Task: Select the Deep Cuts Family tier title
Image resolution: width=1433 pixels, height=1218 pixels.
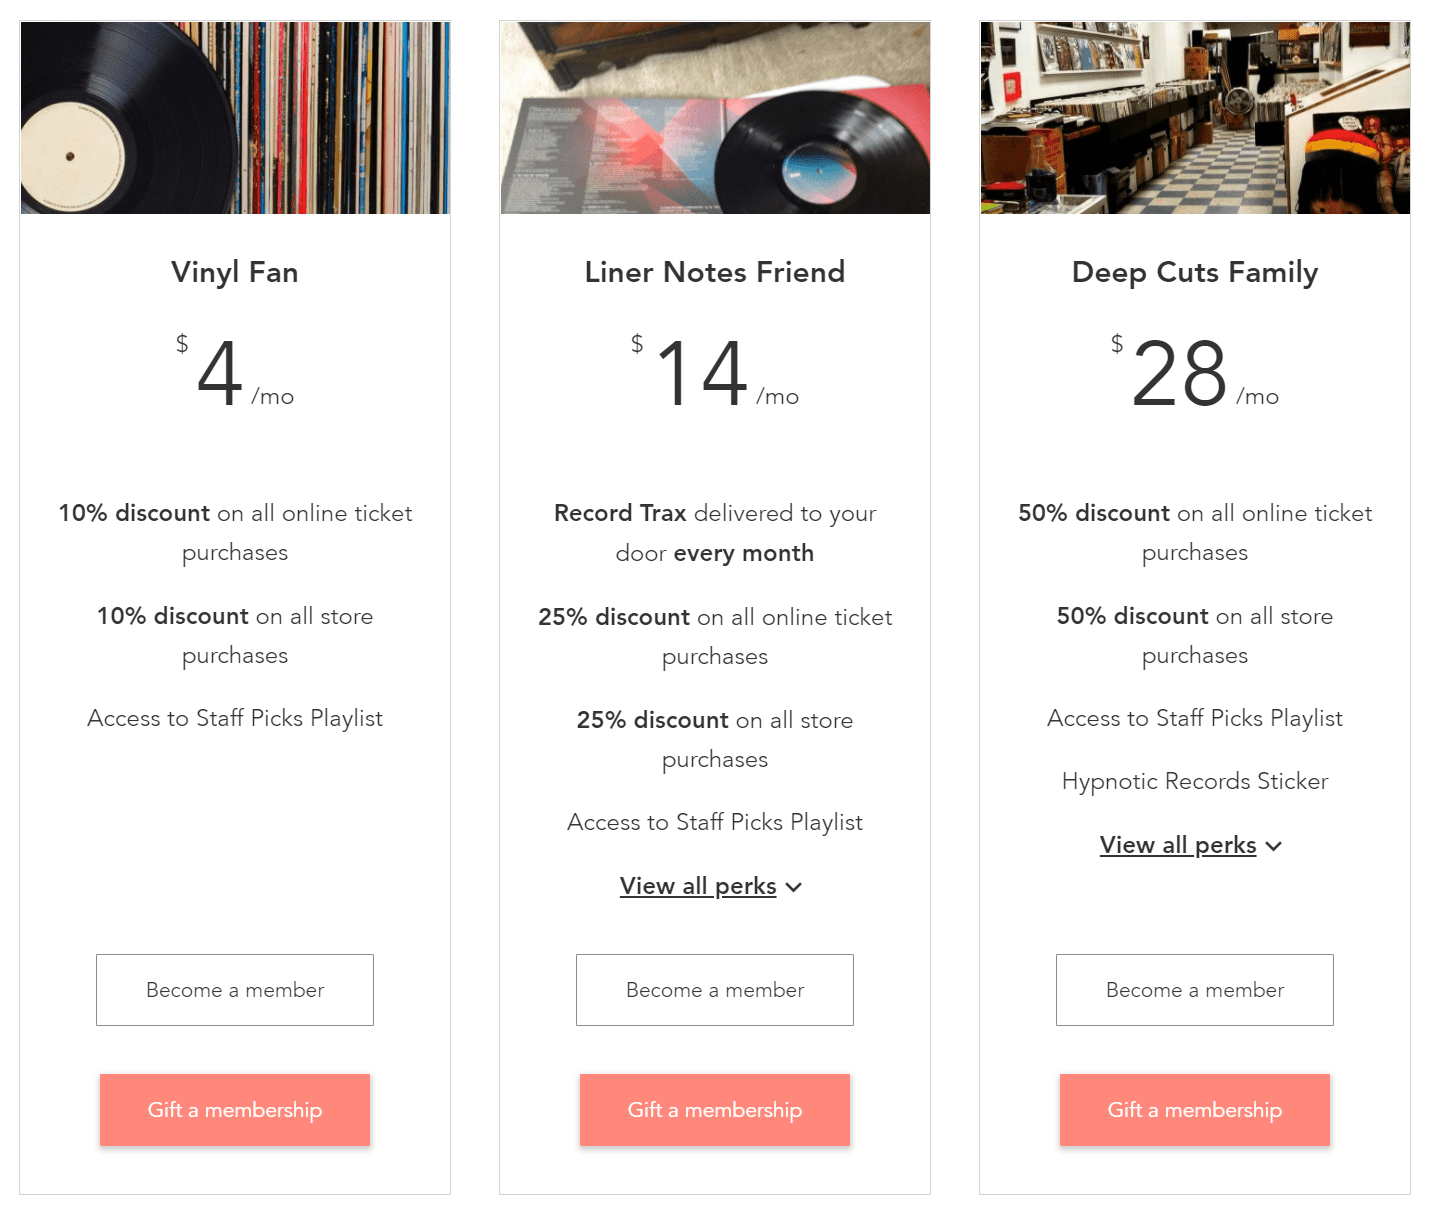Action: tap(1195, 272)
